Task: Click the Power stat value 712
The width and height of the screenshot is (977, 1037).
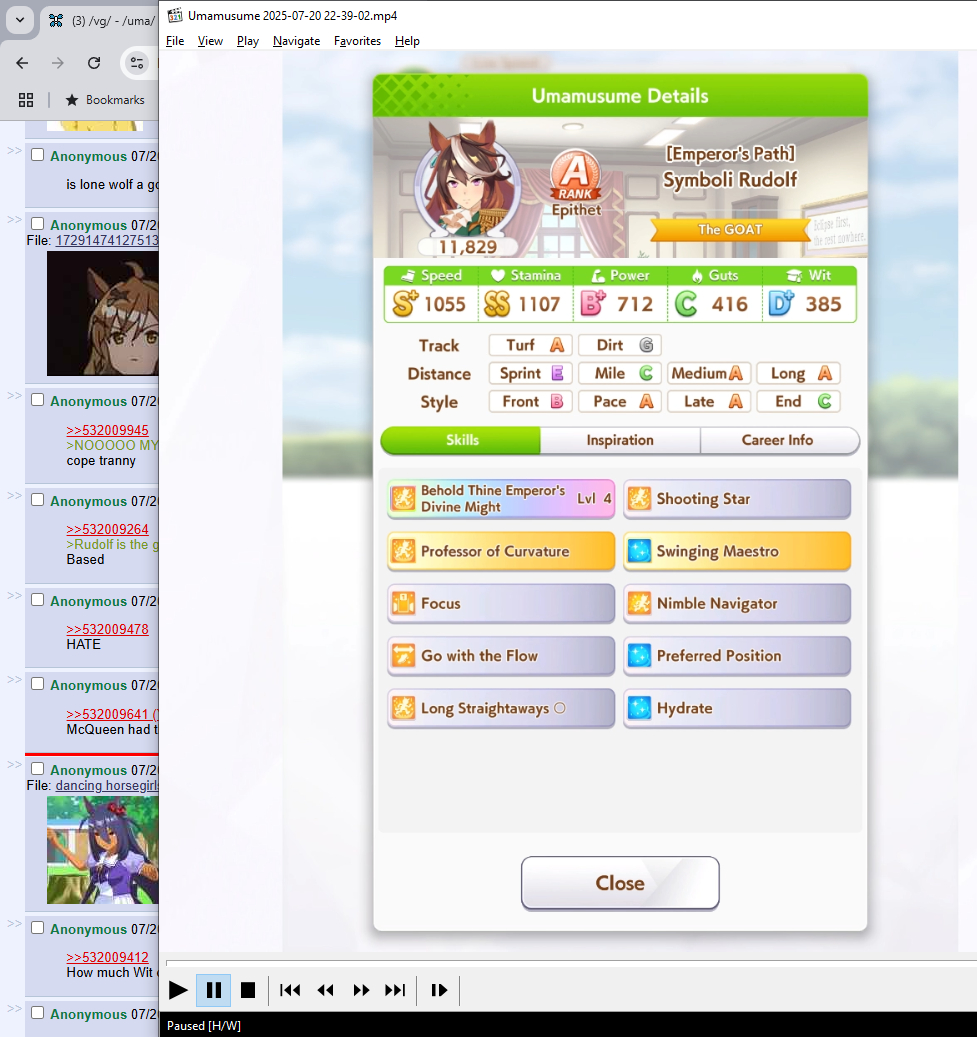Action: point(634,304)
